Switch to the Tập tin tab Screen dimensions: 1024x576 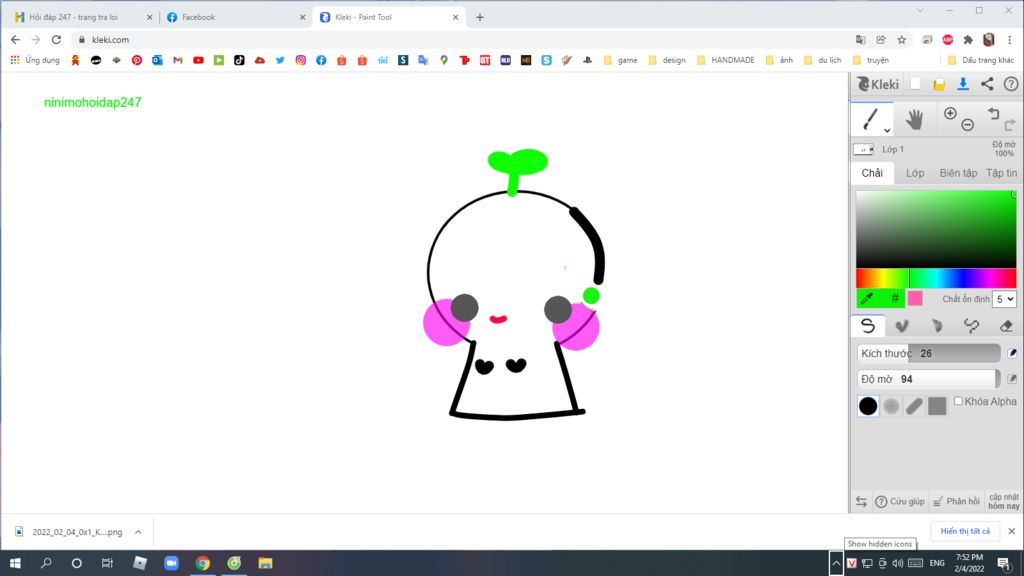click(x=1001, y=173)
